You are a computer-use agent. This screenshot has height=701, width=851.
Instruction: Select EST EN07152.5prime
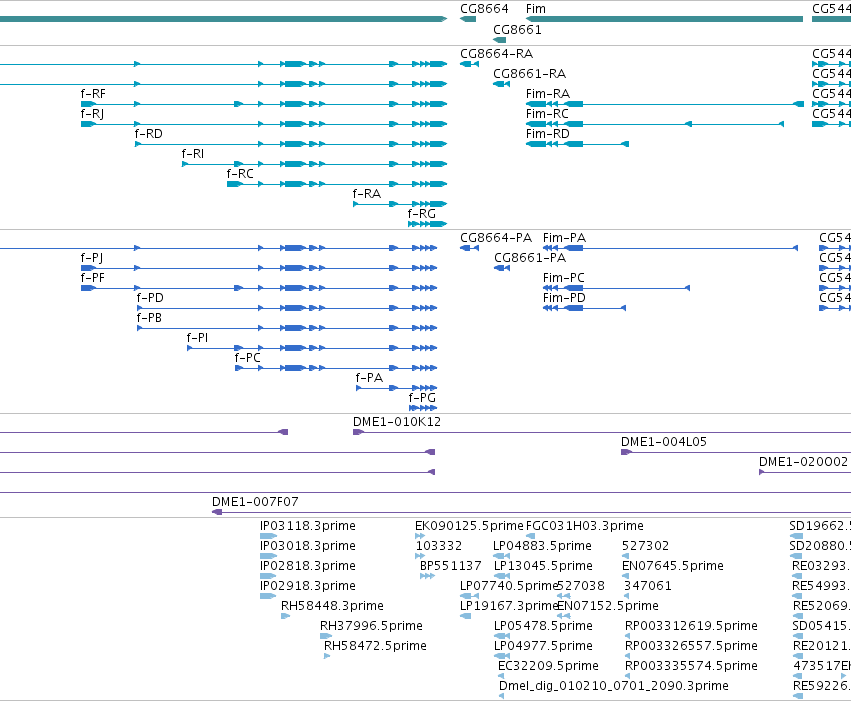point(563,616)
